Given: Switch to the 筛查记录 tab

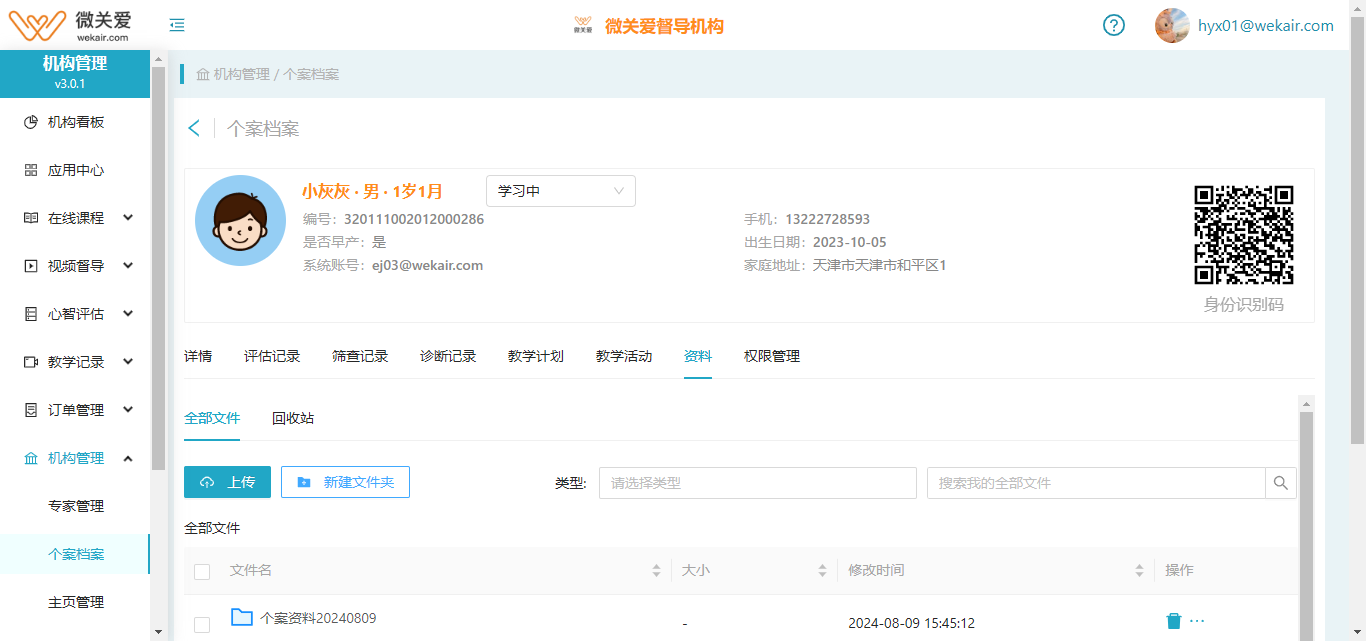Looking at the screenshot, I should point(360,356).
